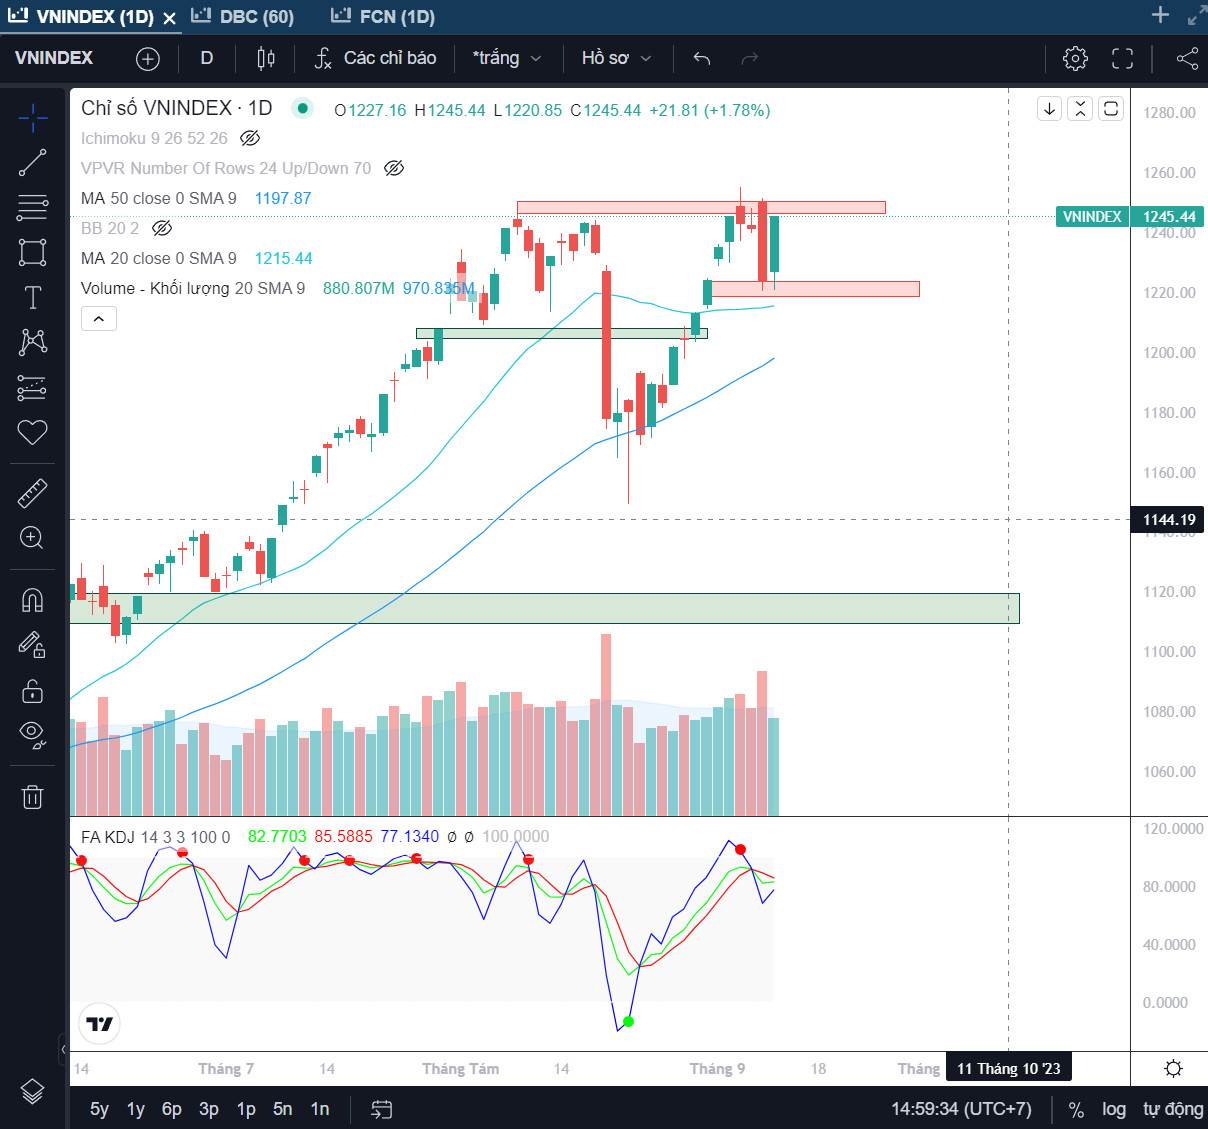This screenshot has height=1129, width=1208.
Task: Select the rectangle shapes tool
Action: click(32, 252)
